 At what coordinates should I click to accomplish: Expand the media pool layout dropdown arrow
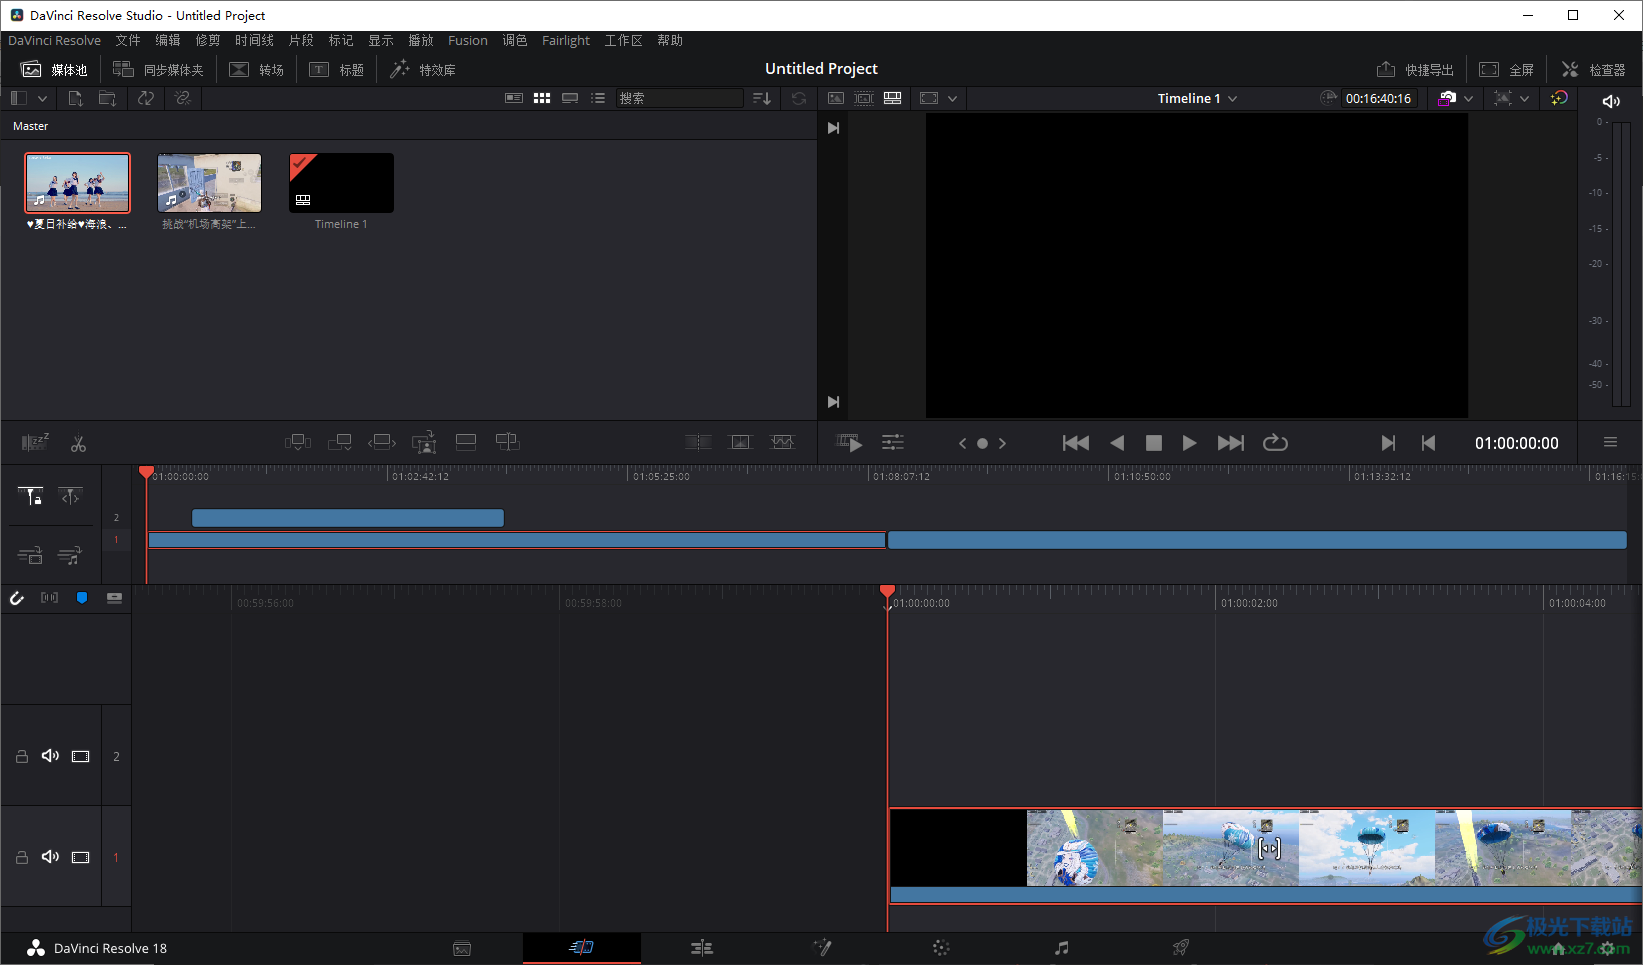(x=42, y=98)
